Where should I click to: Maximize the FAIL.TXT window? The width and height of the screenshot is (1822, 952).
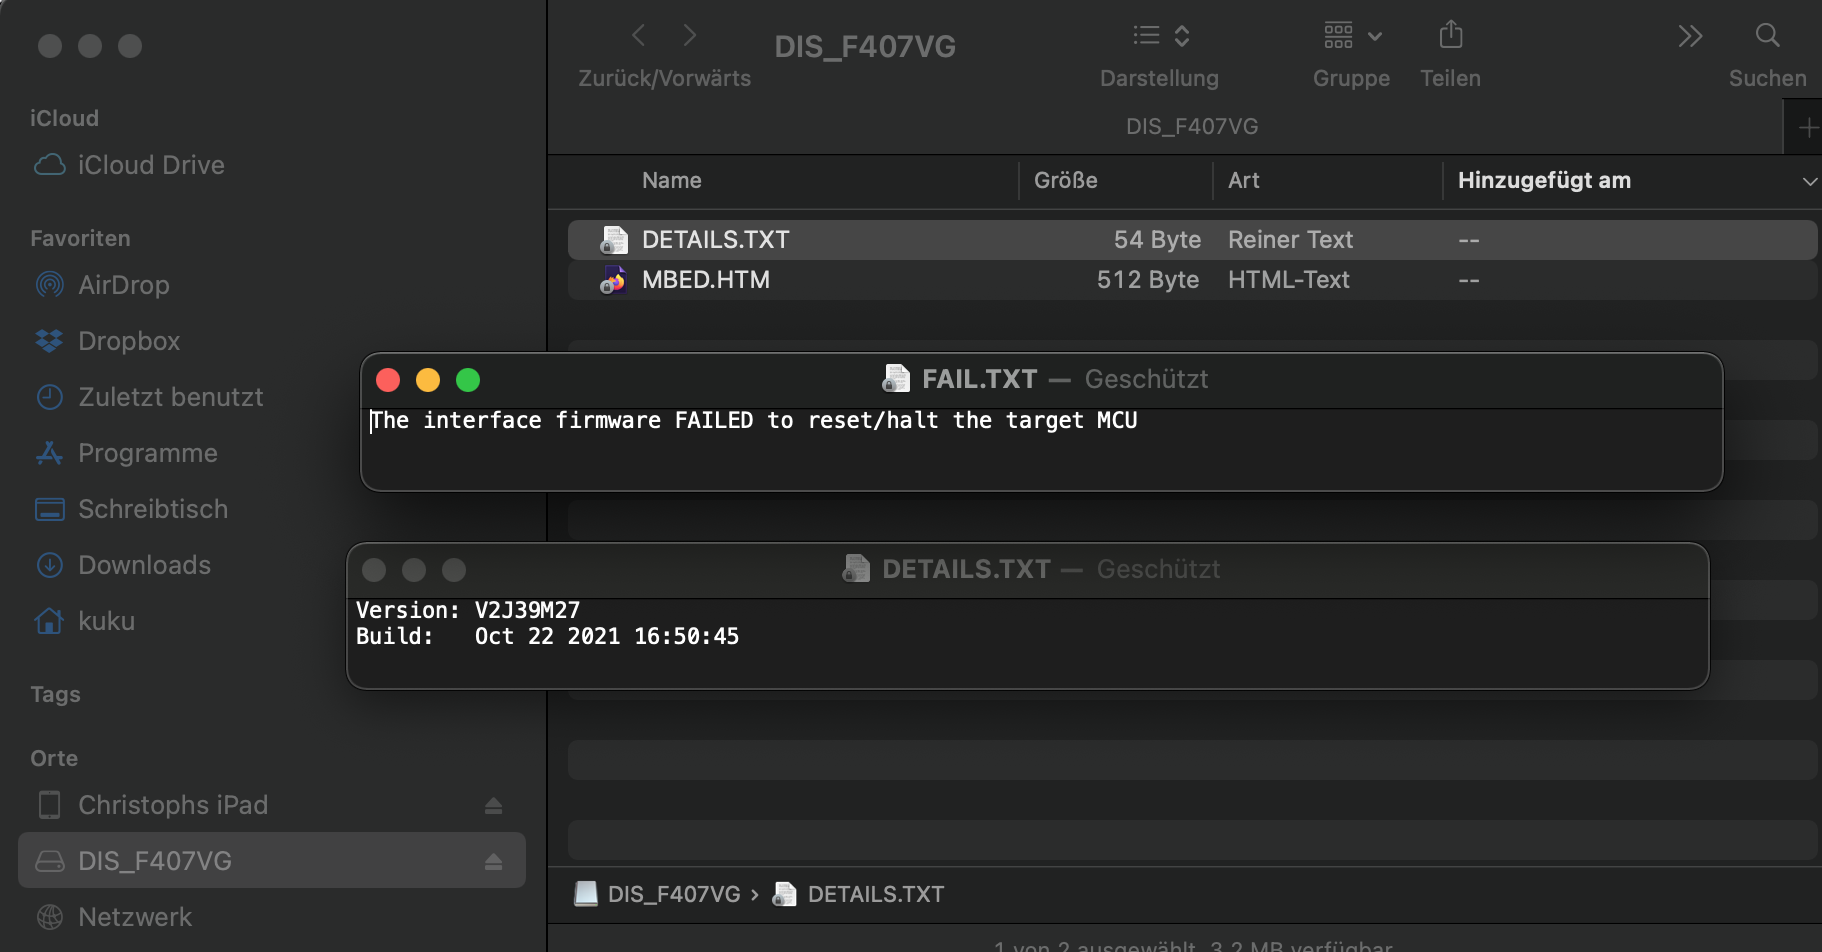(x=468, y=380)
